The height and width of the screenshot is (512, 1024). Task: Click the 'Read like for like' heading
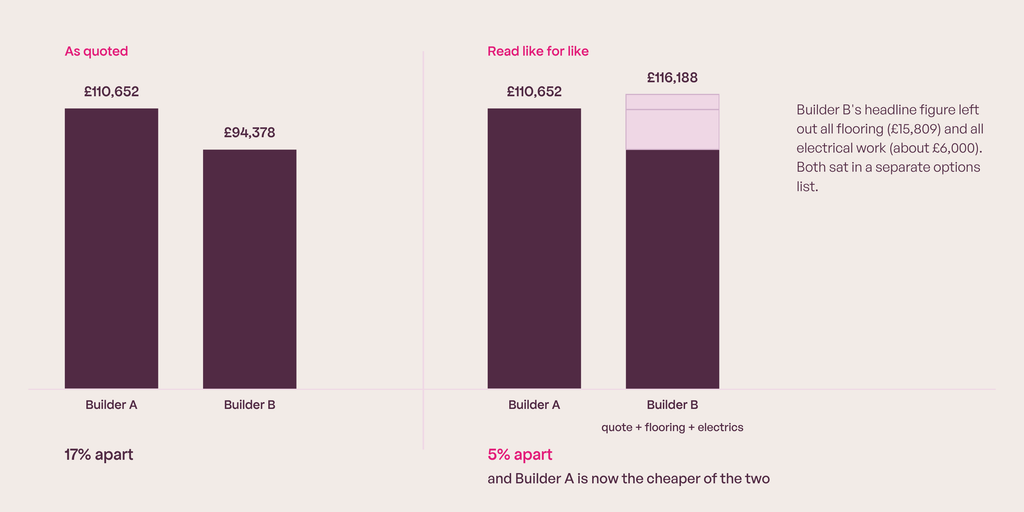click(x=537, y=52)
